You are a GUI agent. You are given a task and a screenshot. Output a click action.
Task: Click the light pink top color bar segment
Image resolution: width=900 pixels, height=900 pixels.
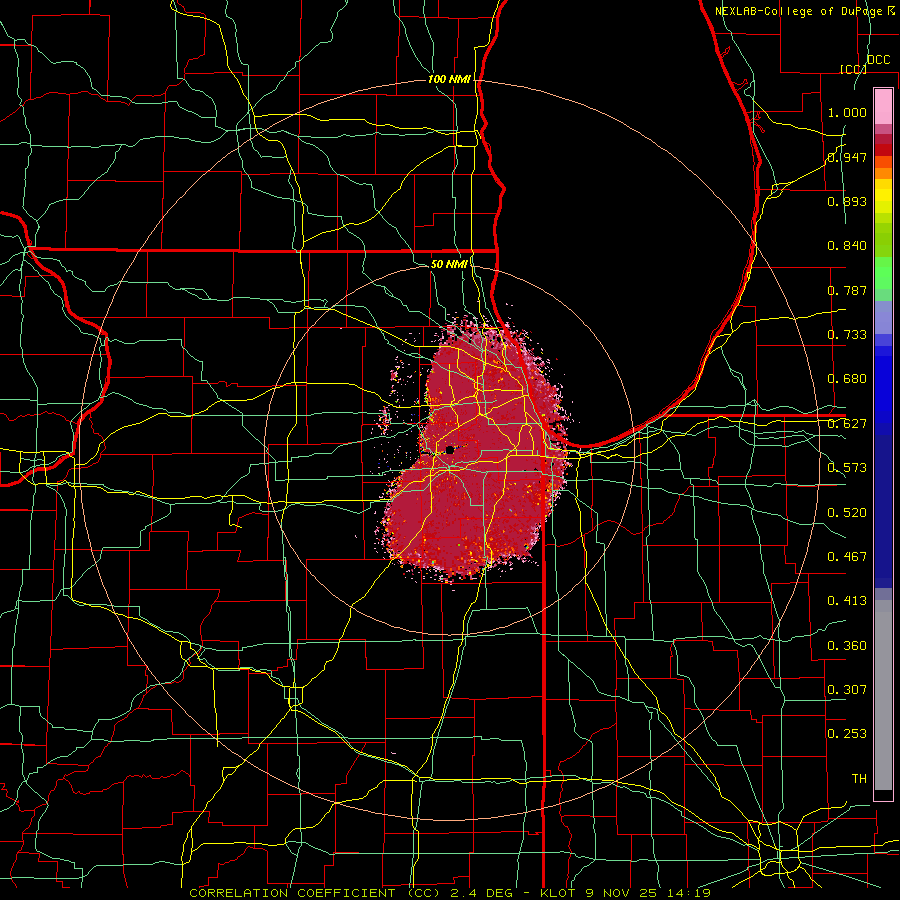pyautogui.click(x=883, y=106)
